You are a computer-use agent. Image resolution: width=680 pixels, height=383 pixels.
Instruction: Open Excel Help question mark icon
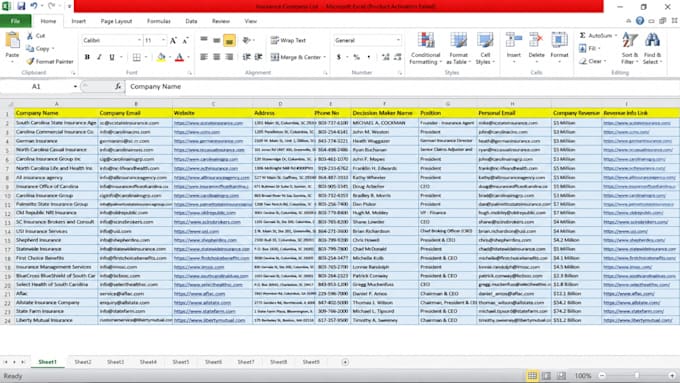(640, 21)
